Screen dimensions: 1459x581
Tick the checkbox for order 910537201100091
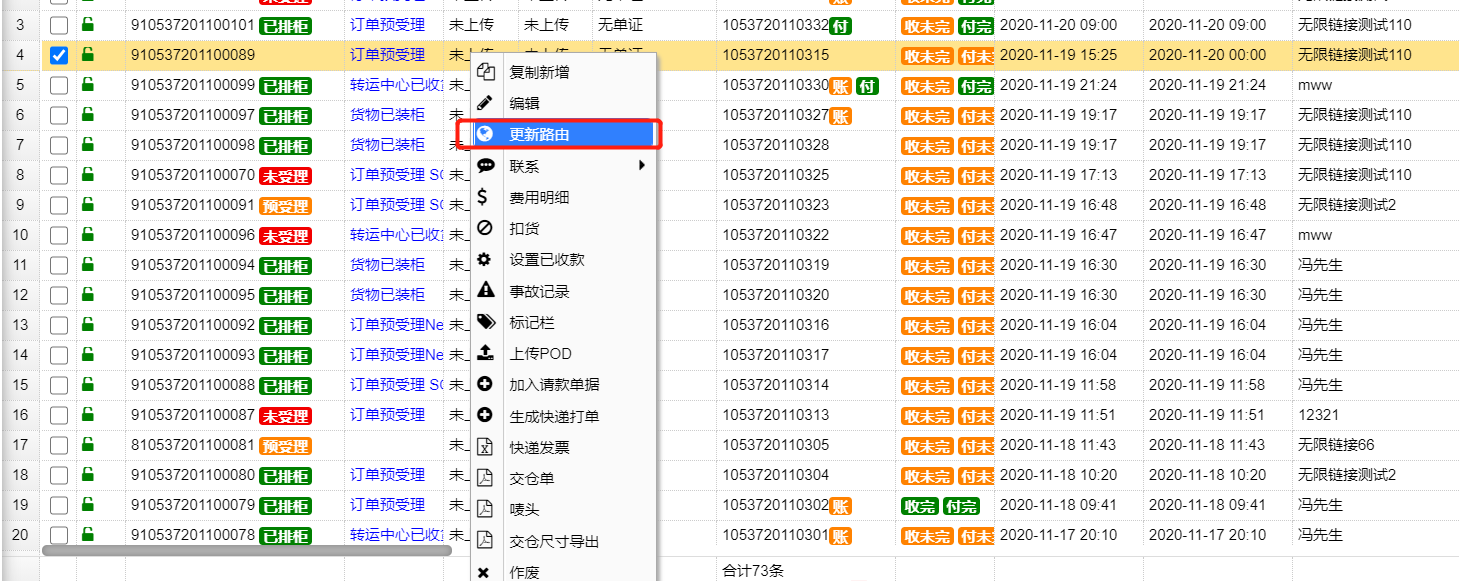click(x=59, y=205)
